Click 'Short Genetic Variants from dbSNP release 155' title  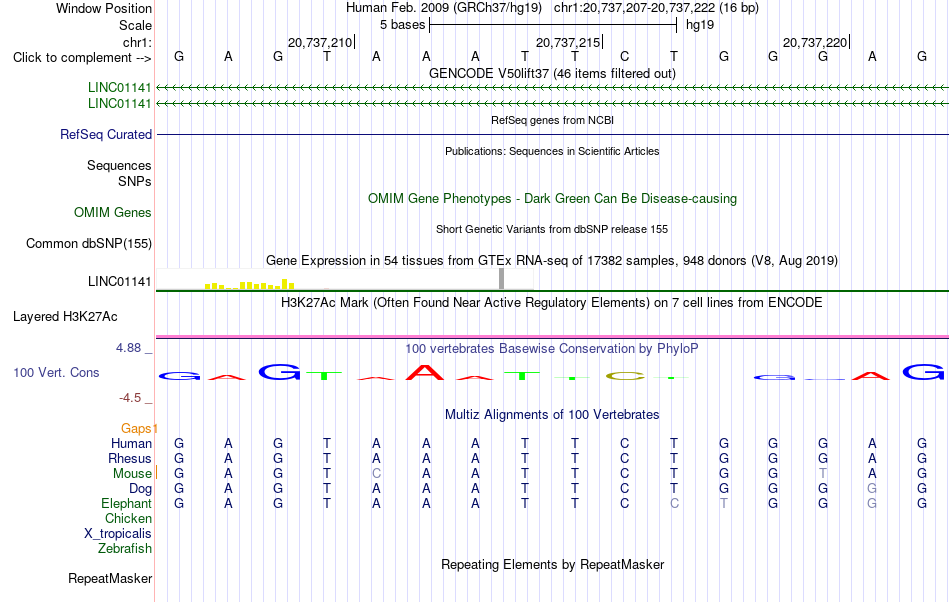pos(552,229)
